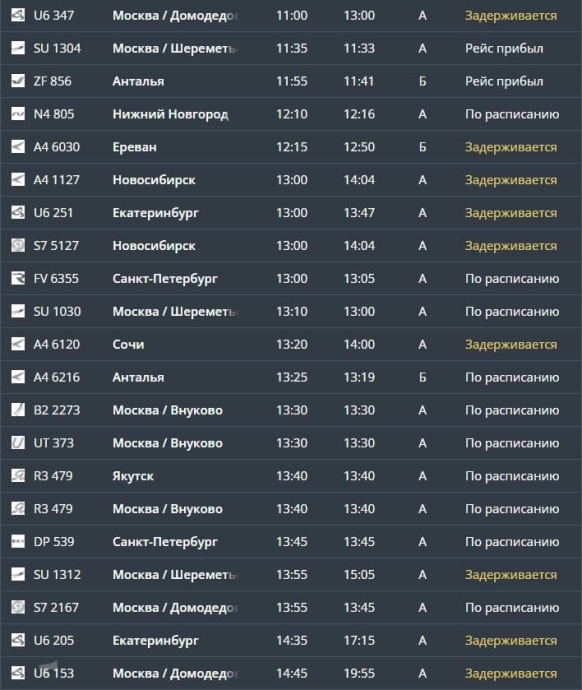Screen dimensions: 582x690
Task: Click the Azimuth icon next to A4 6030
Action: 18,147
